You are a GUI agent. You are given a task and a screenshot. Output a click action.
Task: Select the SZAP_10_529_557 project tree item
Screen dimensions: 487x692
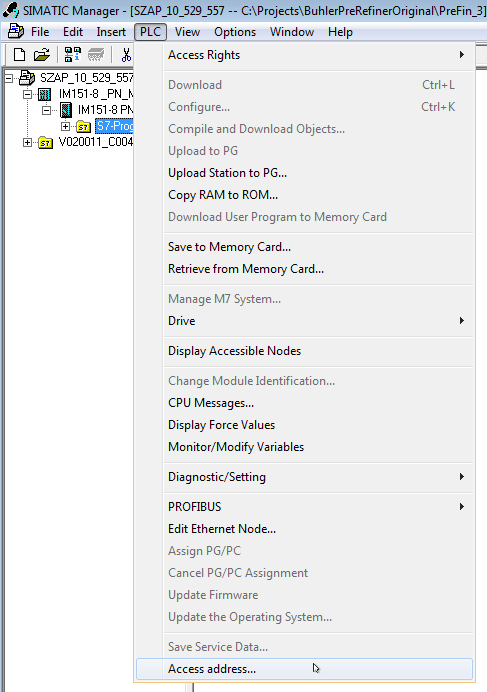point(86,78)
